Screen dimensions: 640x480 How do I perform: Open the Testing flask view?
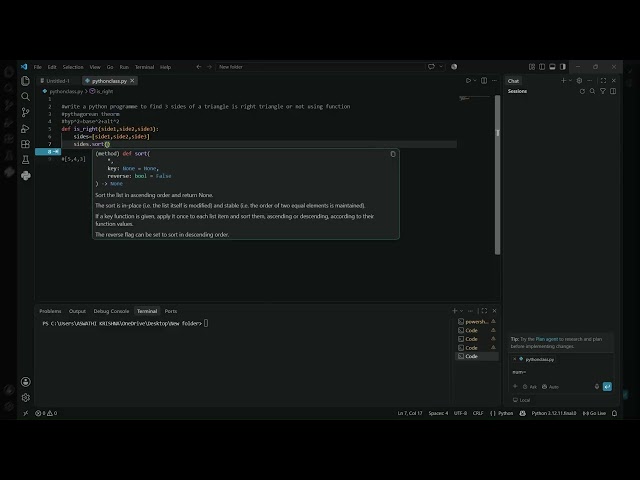[x=25, y=160]
